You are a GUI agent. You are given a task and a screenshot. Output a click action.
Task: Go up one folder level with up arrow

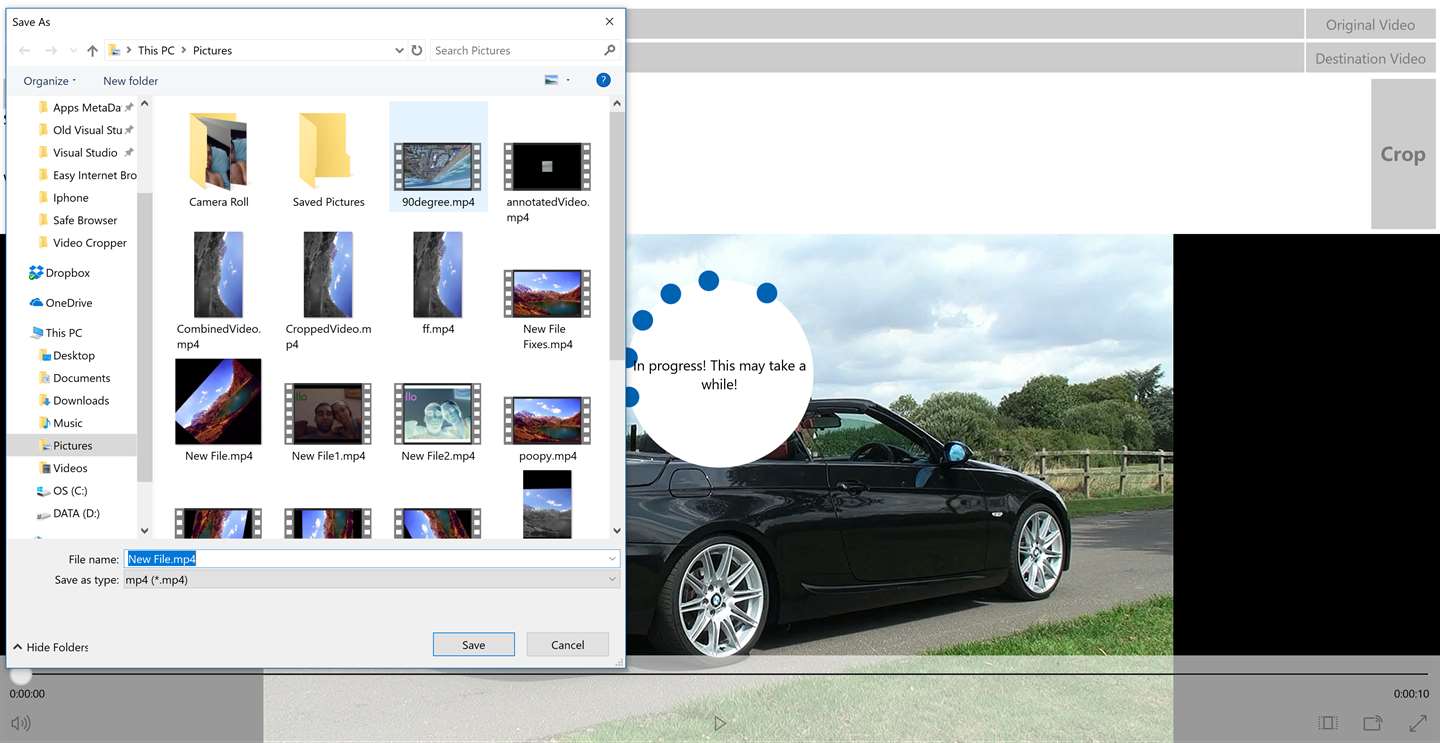[92, 50]
